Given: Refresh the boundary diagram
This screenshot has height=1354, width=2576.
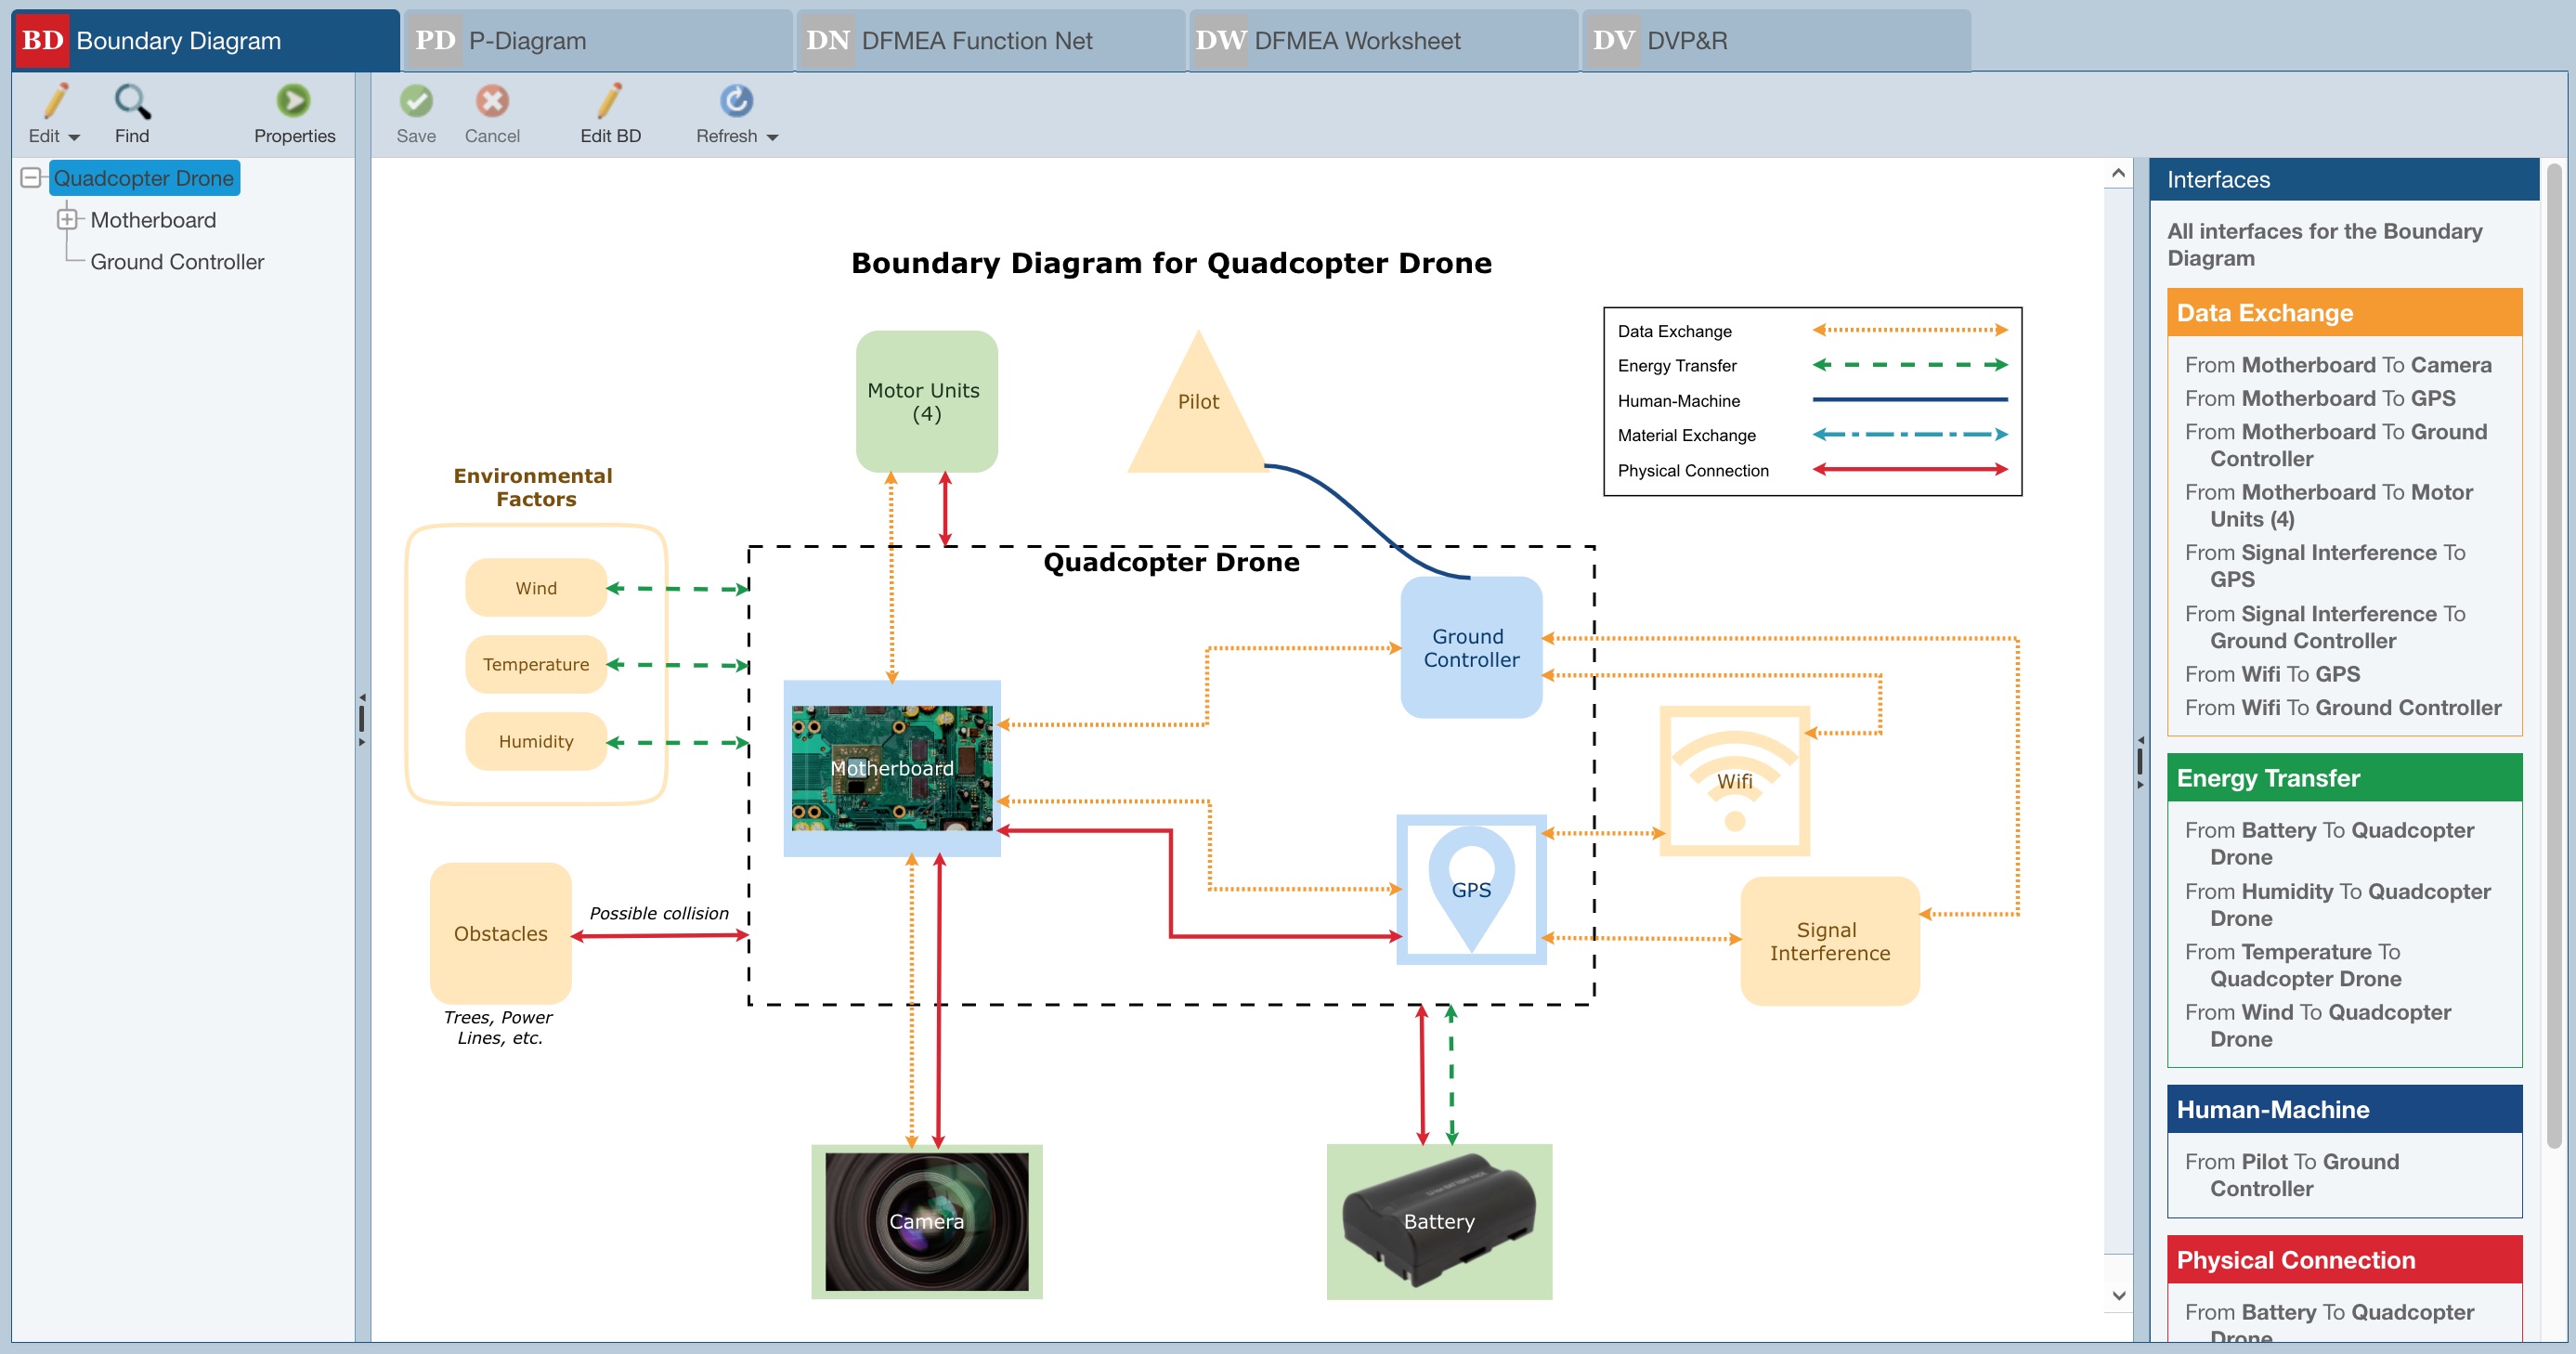Looking at the screenshot, I should pos(736,100).
